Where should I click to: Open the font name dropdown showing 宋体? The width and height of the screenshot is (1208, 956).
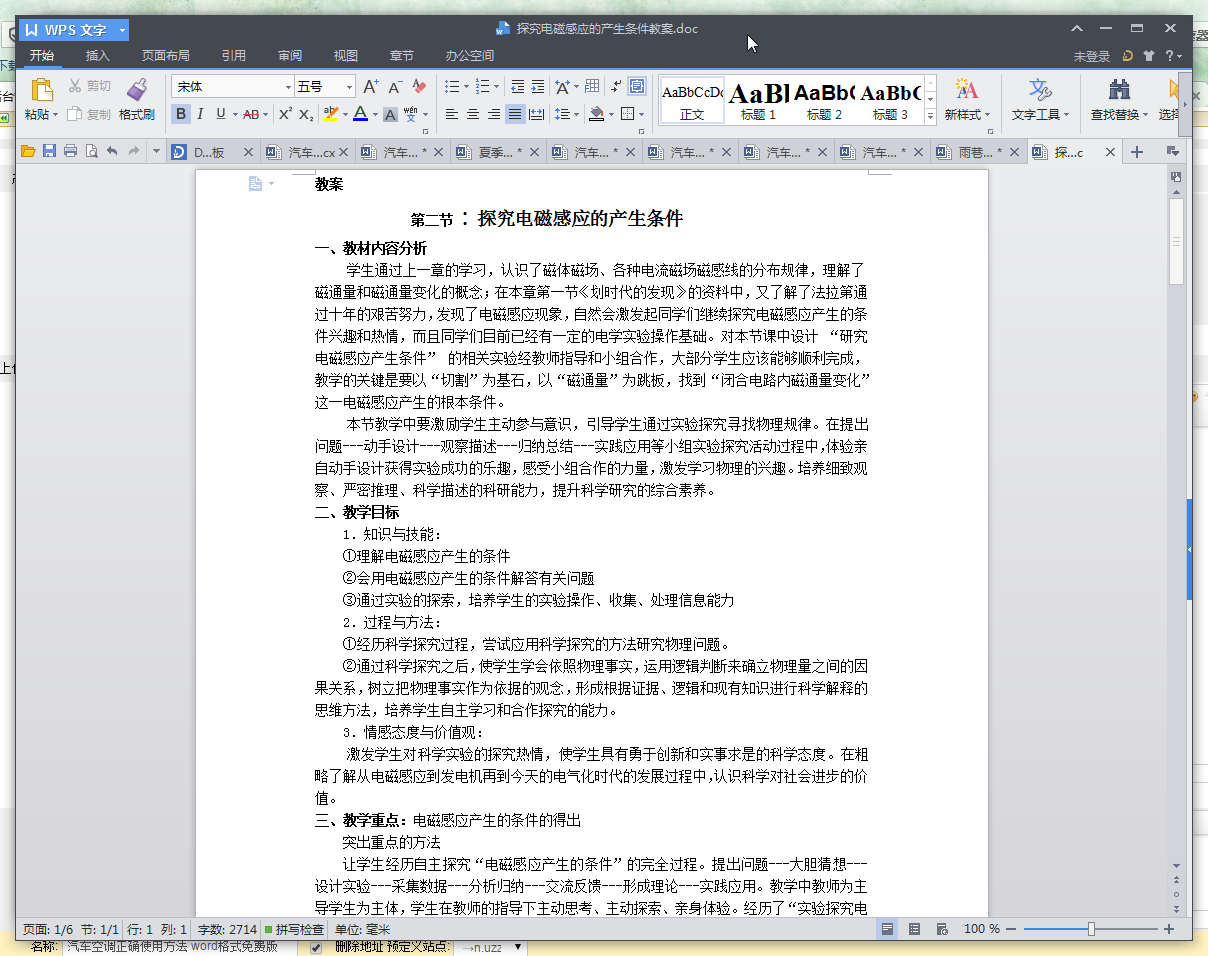[x=289, y=87]
